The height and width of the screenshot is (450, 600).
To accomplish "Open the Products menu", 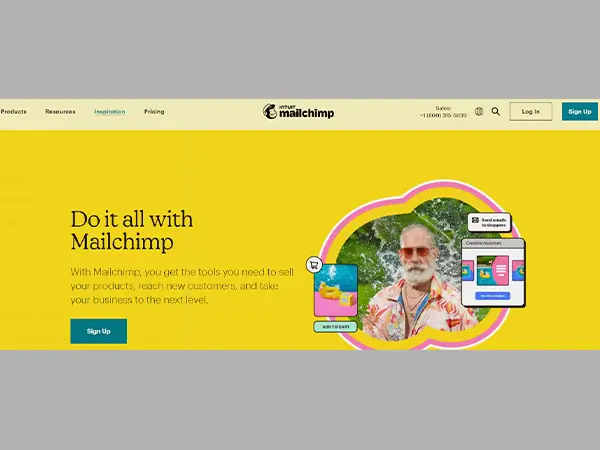I will tap(13, 111).
